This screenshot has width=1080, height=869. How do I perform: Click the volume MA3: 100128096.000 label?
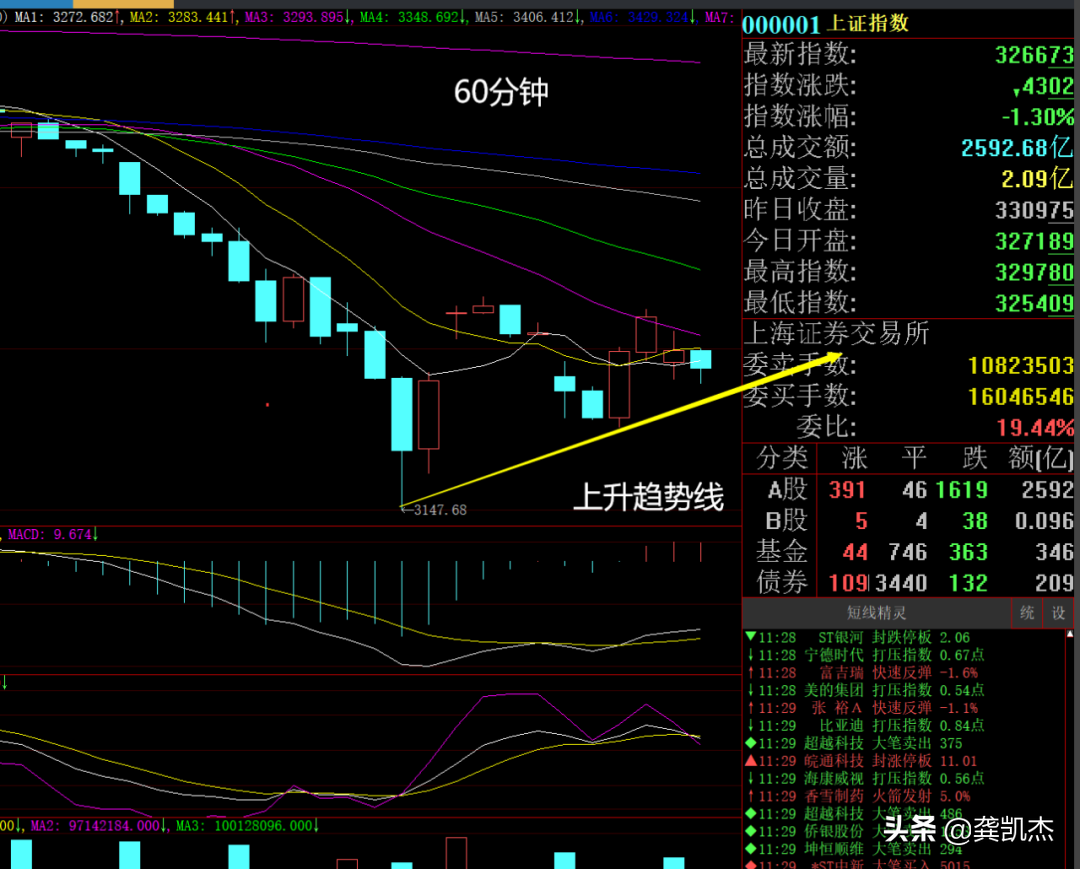pyautogui.click(x=247, y=825)
